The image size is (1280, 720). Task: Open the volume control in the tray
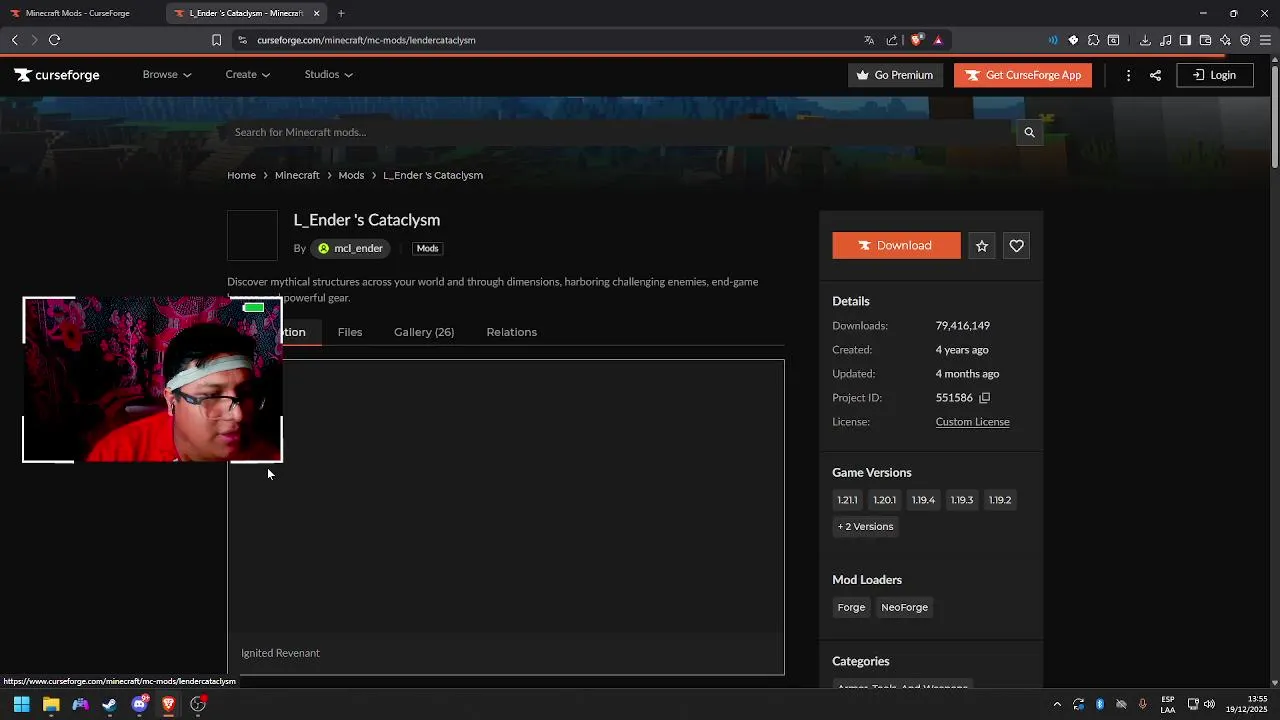pyautogui.click(x=1209, y=704)
